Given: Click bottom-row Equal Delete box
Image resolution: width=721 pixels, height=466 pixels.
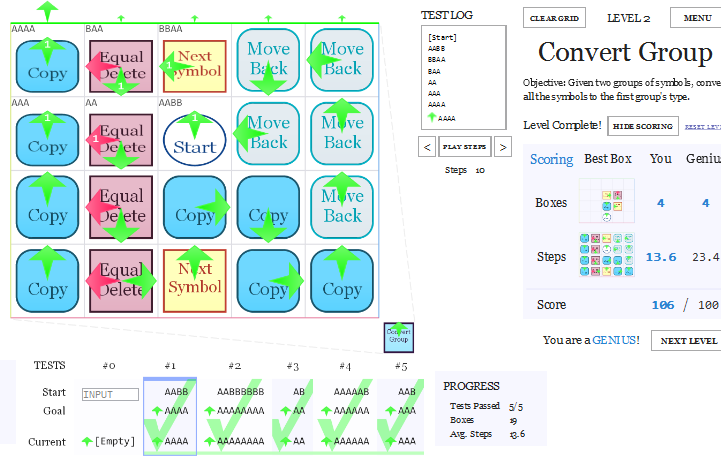Looking at the screenshot, I should [x=121, y=281].
